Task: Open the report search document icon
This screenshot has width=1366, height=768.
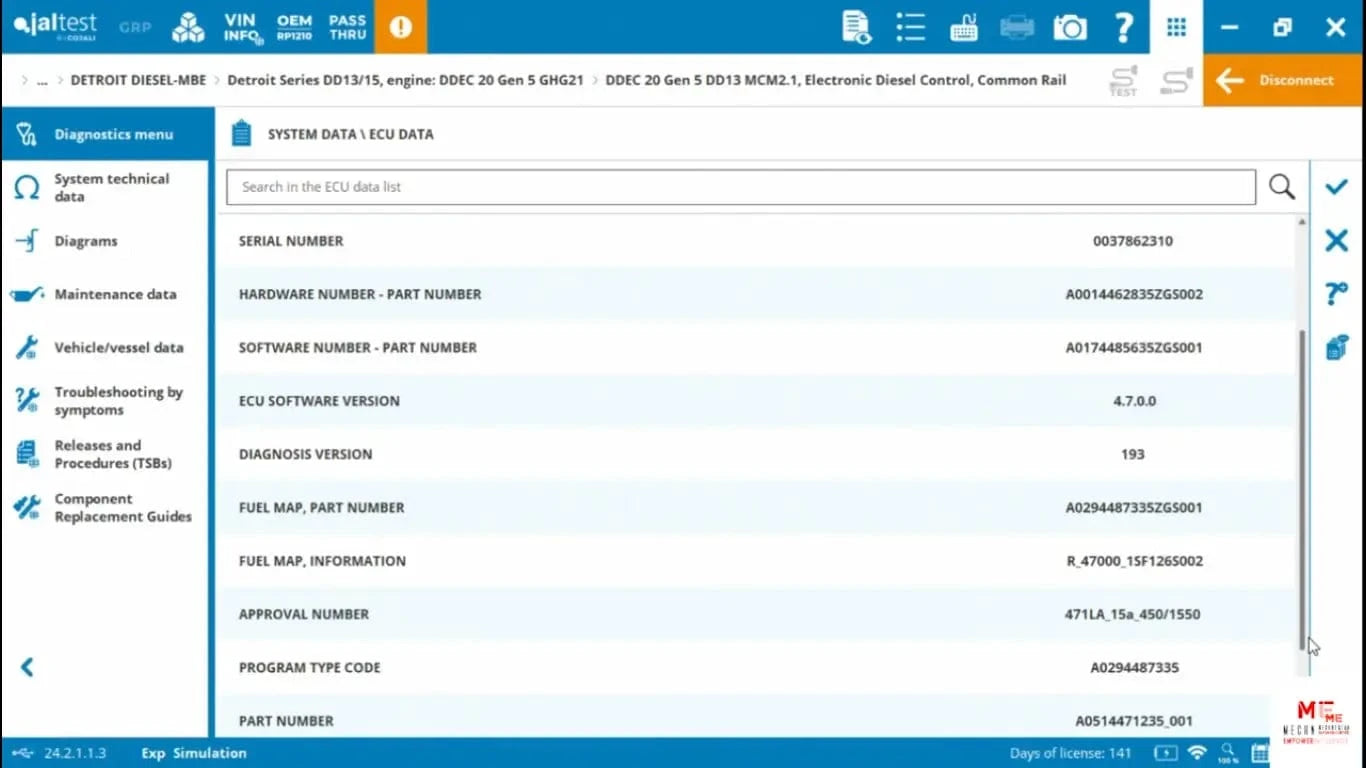Action: pos(857,27)
